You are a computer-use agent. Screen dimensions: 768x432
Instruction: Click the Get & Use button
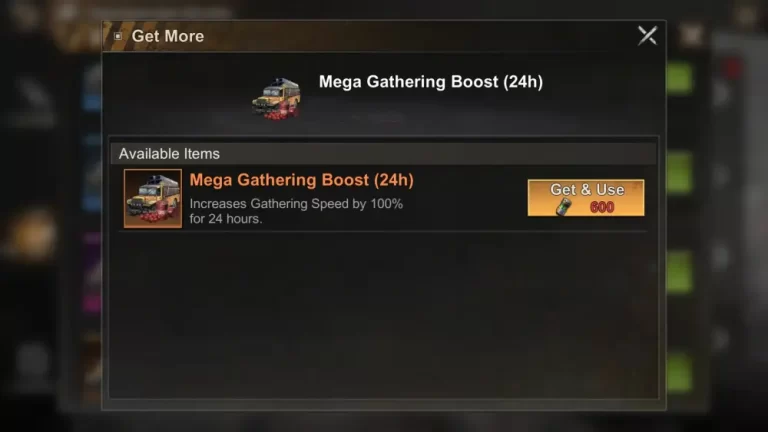coord(586,197)
